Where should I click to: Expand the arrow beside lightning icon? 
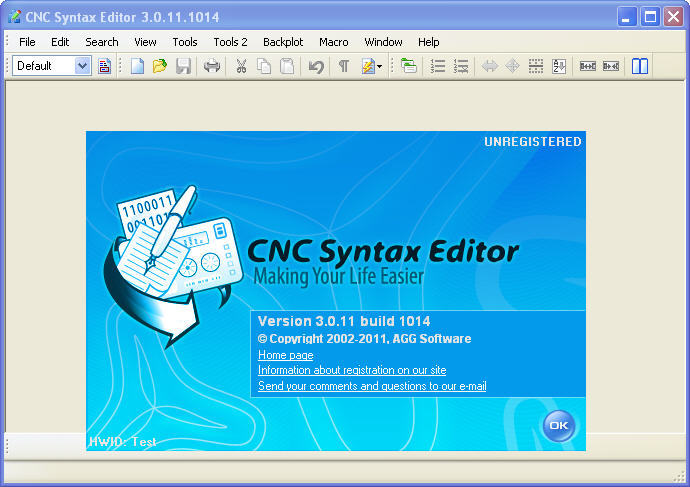(x=380, y=66)
